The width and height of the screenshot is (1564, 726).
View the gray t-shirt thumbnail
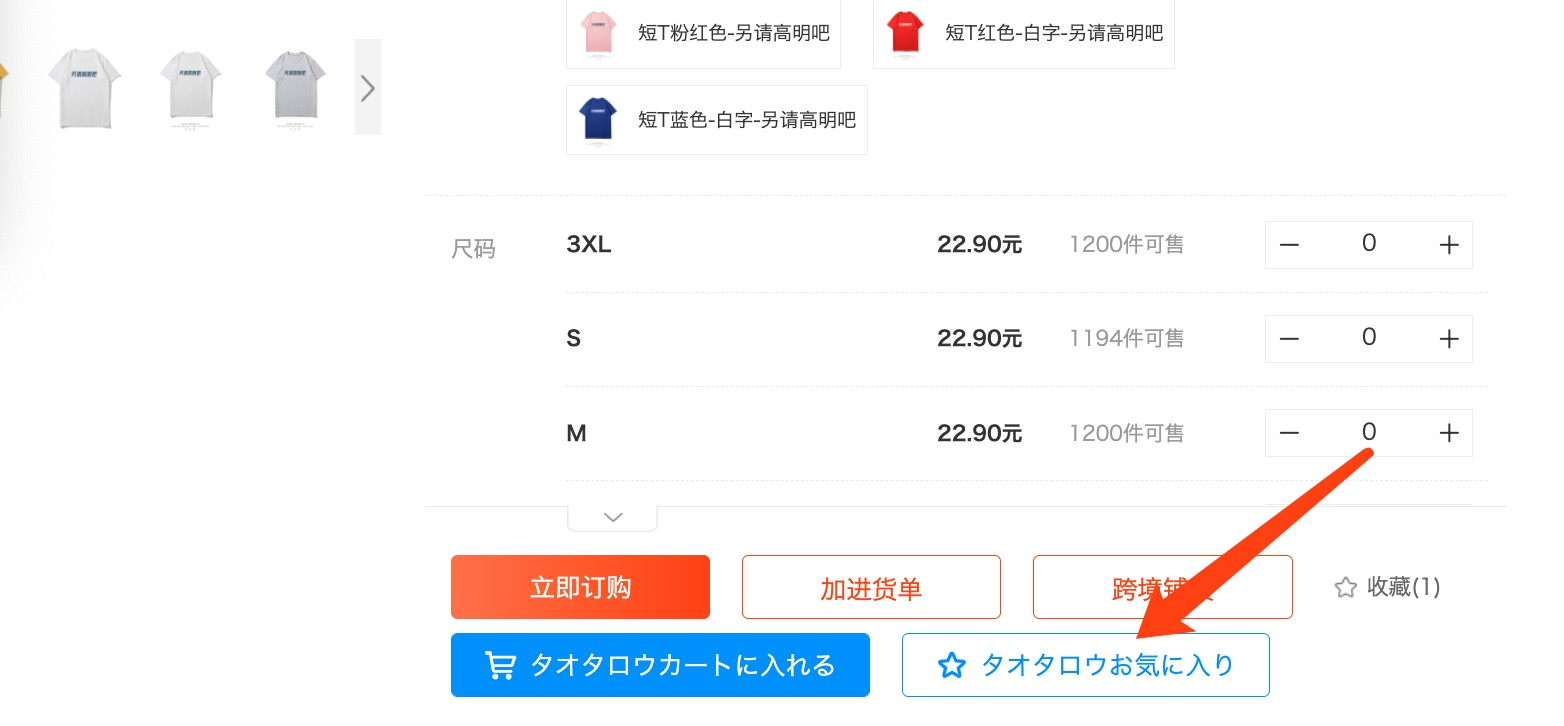click(295, 87)
